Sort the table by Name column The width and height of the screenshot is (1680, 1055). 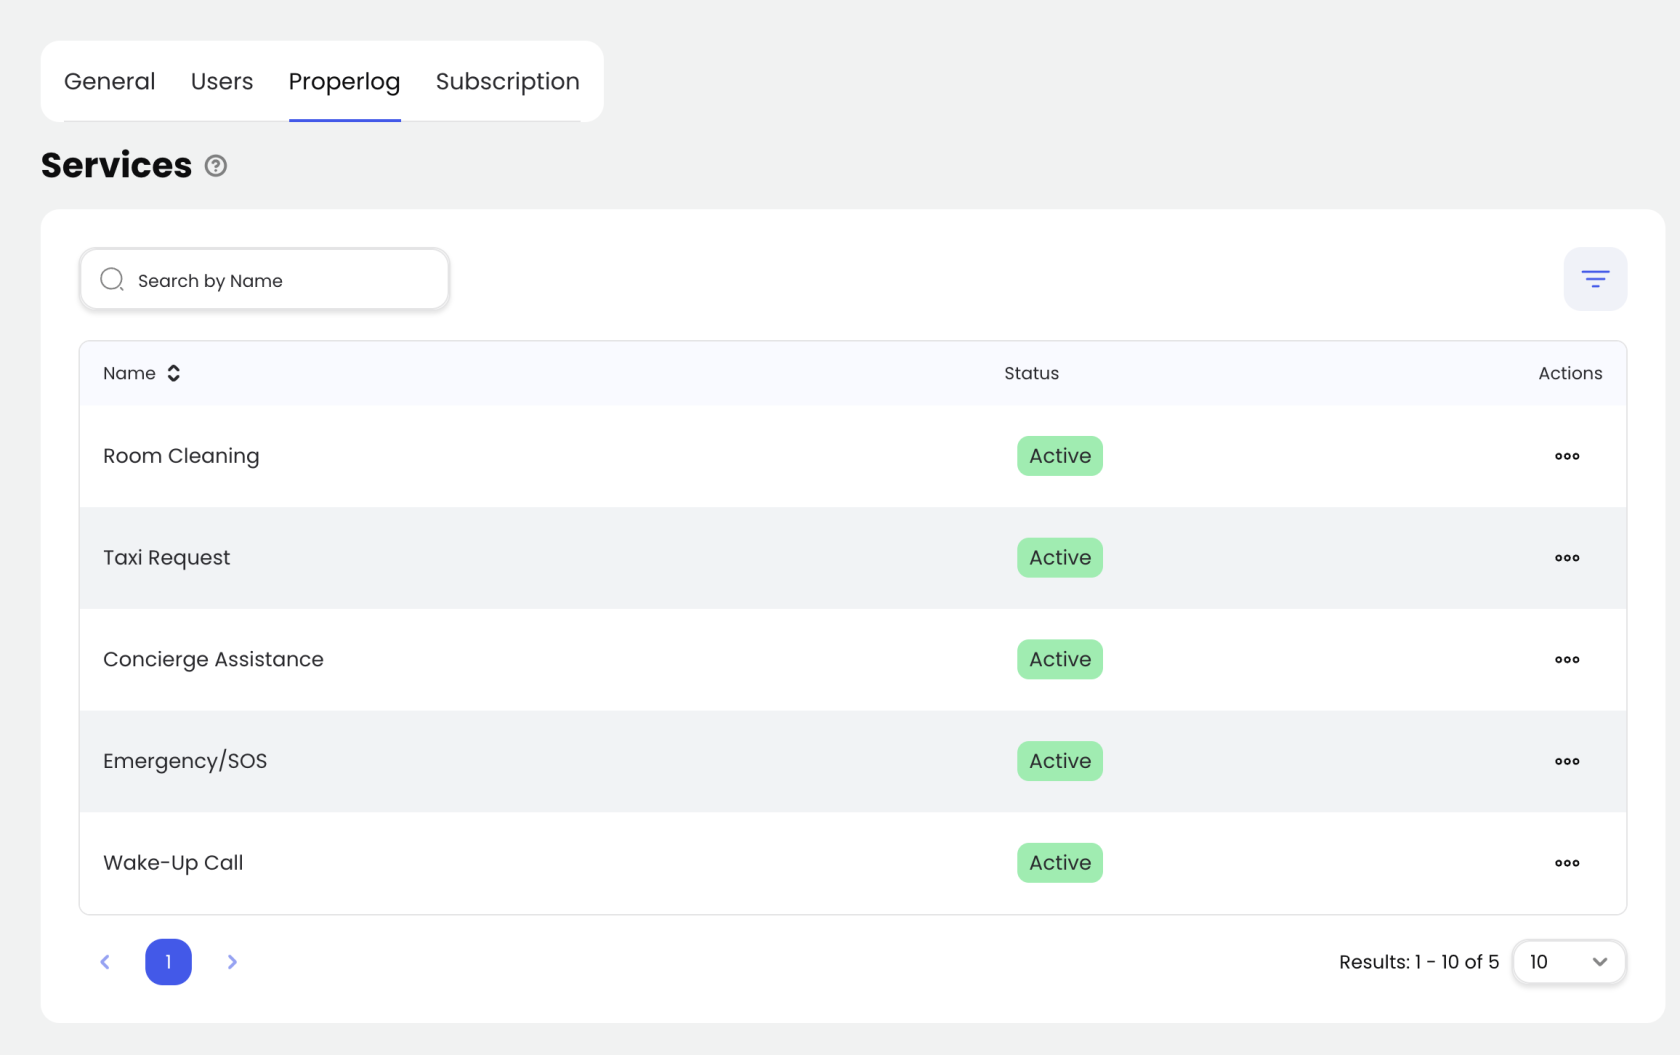[173, 373]
